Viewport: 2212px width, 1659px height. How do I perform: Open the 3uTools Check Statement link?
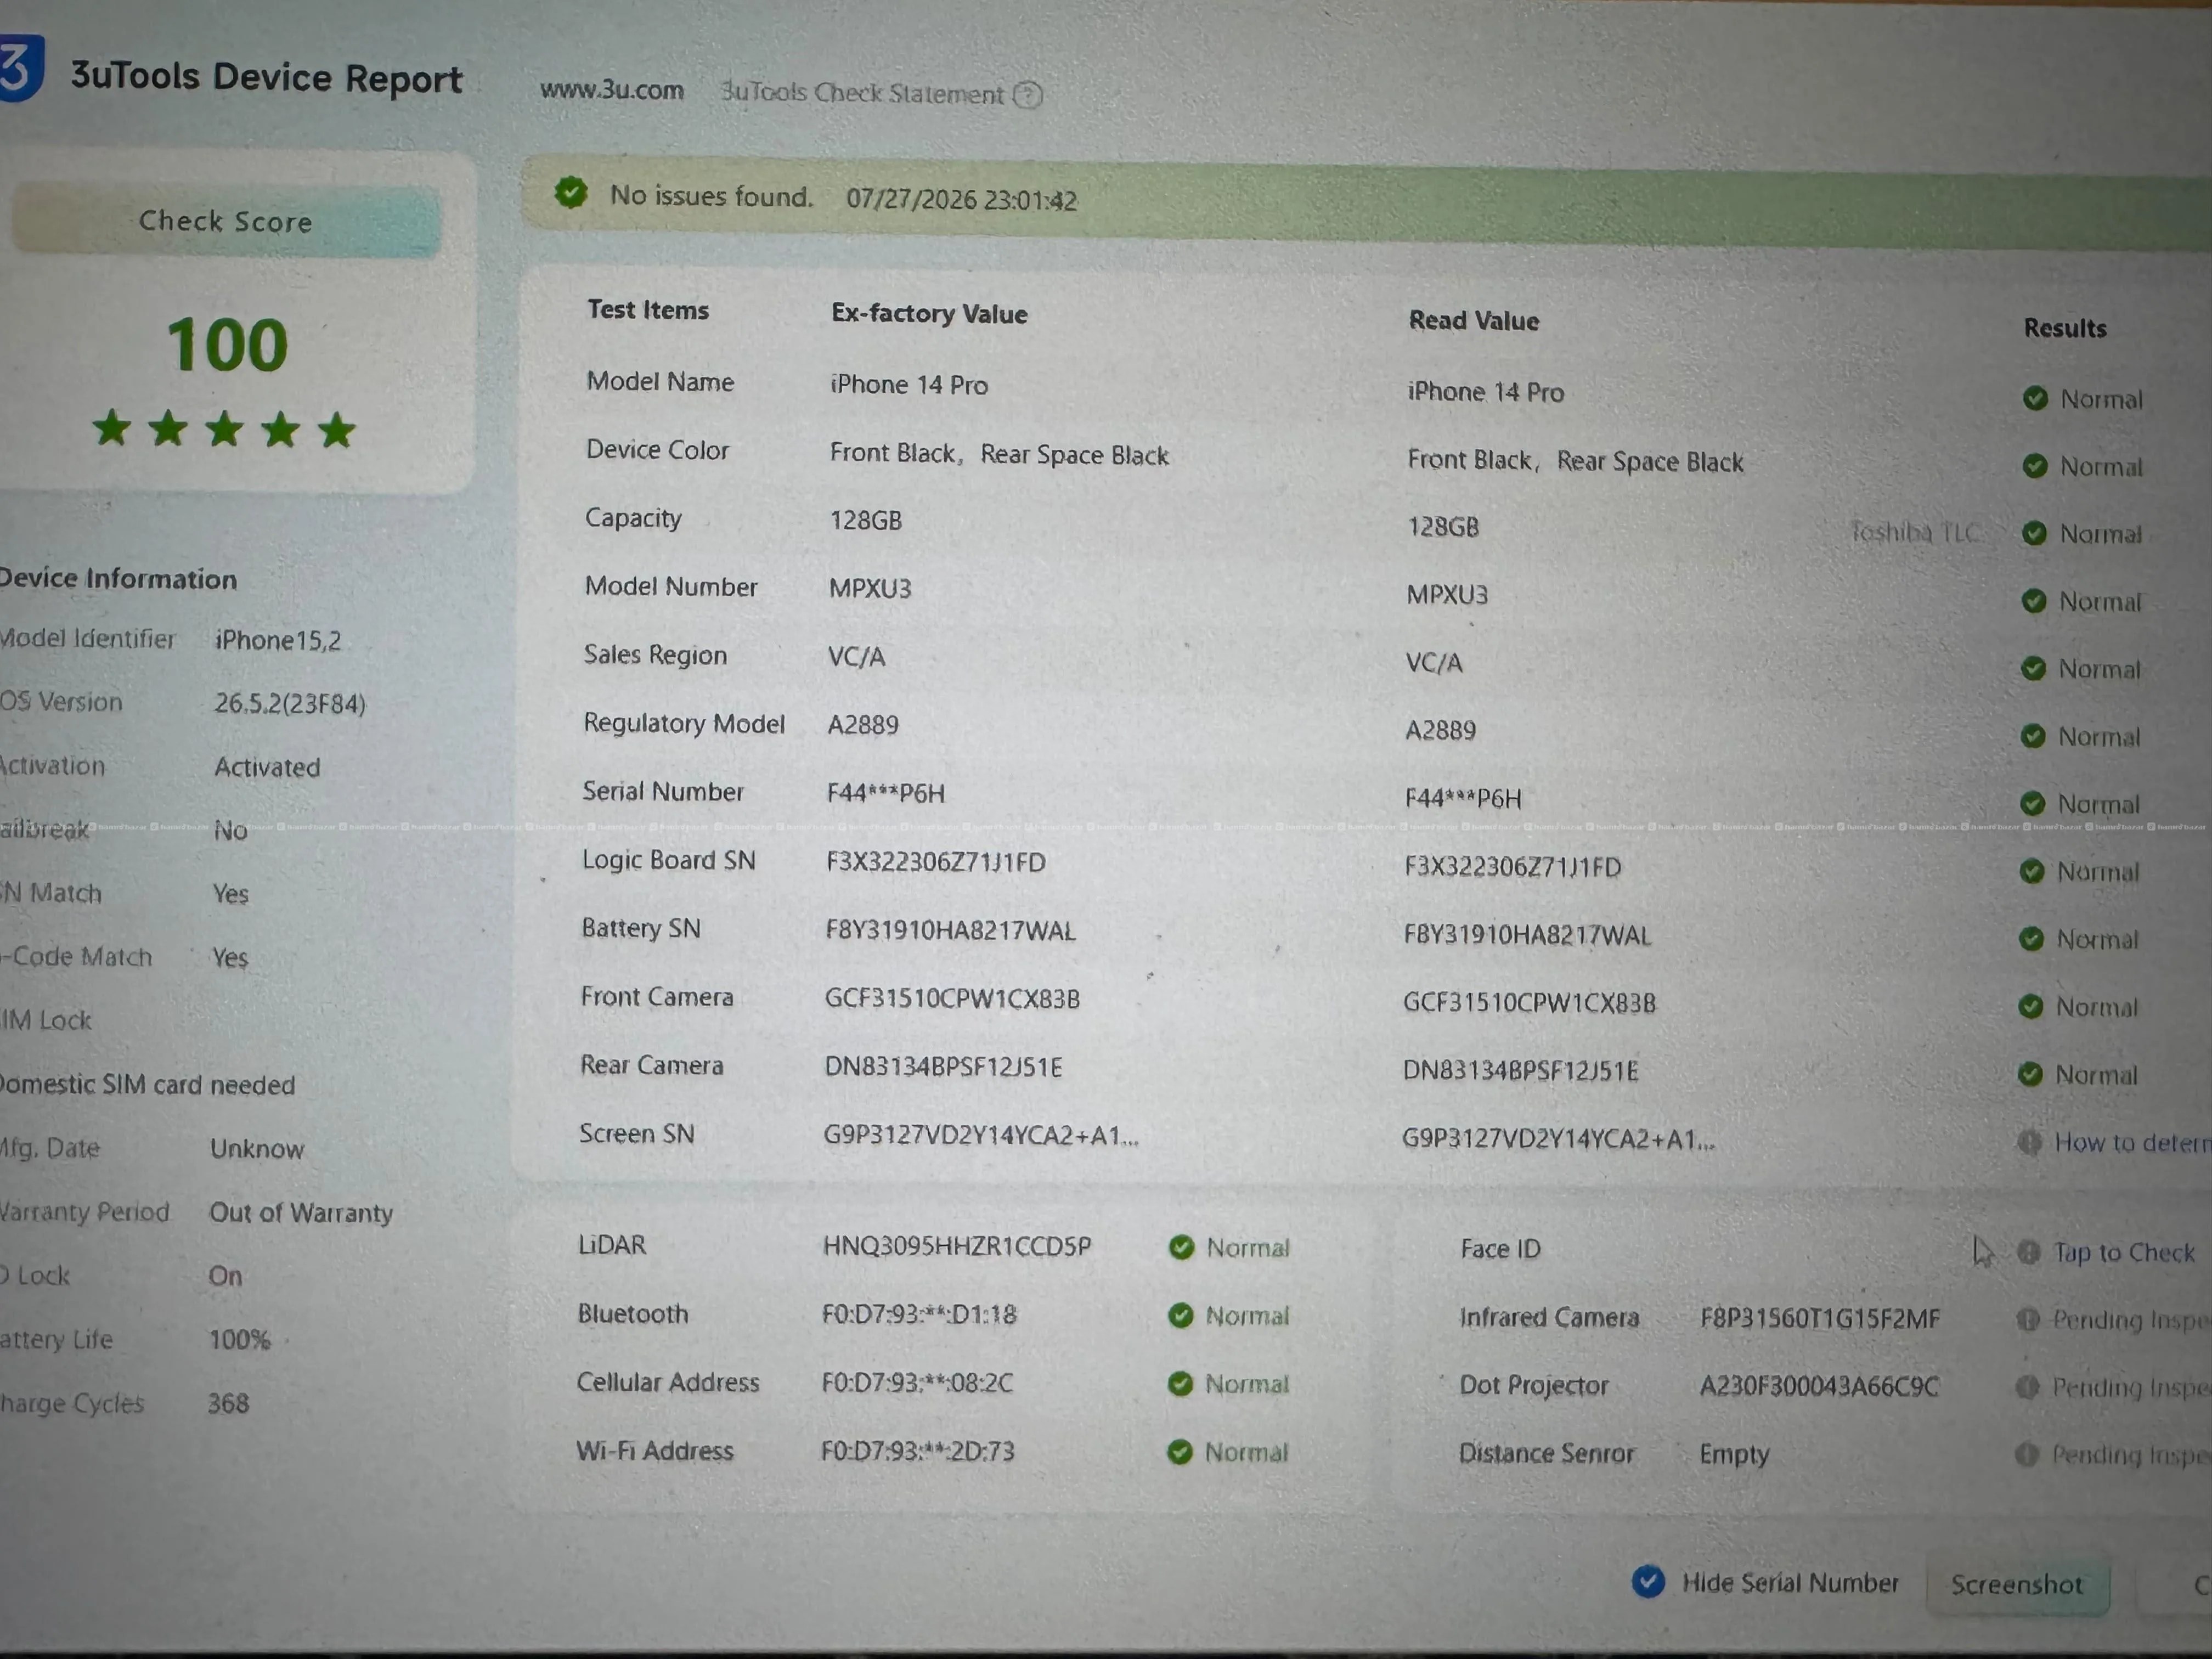coord(862,93)
